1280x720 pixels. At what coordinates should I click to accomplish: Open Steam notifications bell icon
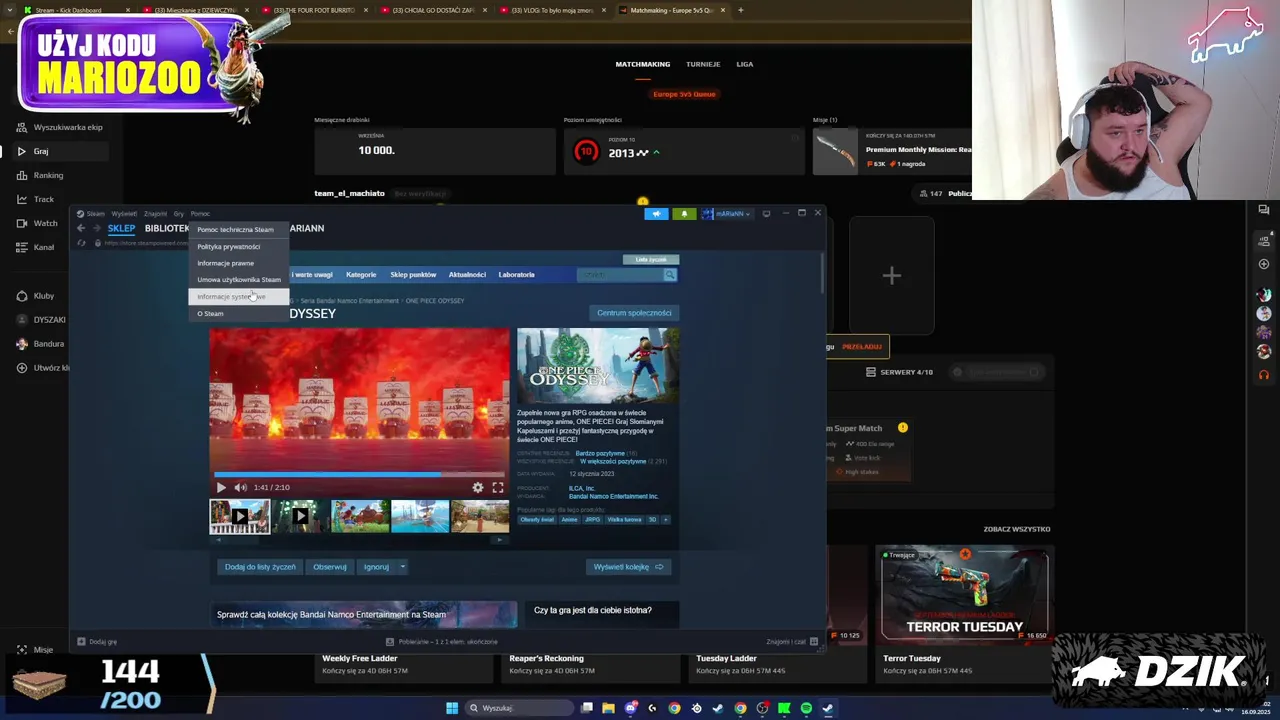(x=685, y=213)
